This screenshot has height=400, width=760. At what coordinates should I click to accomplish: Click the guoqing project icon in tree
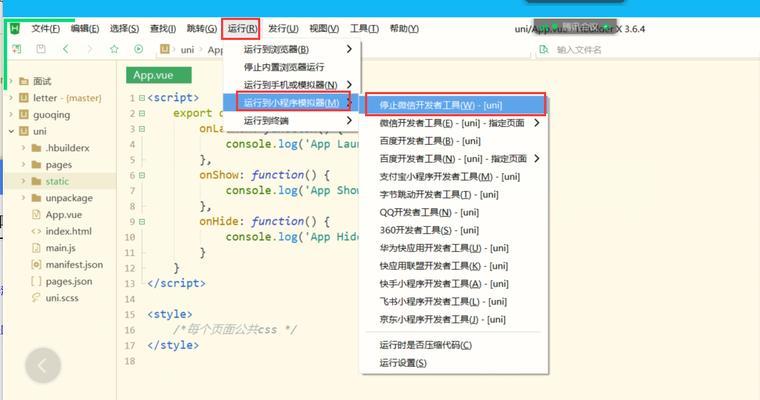point(24,114)
